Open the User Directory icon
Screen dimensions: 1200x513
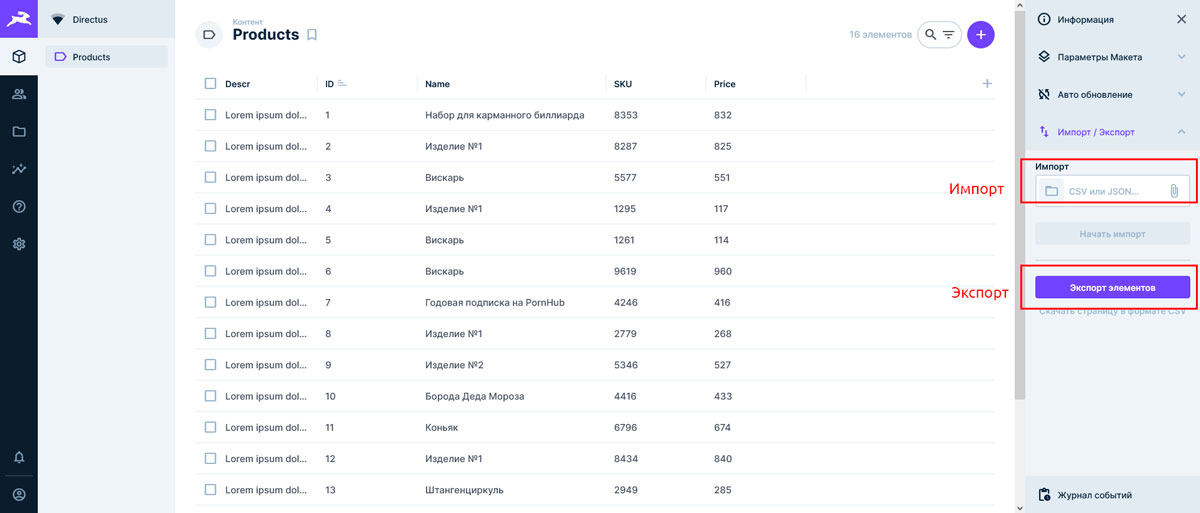(19, 94)
